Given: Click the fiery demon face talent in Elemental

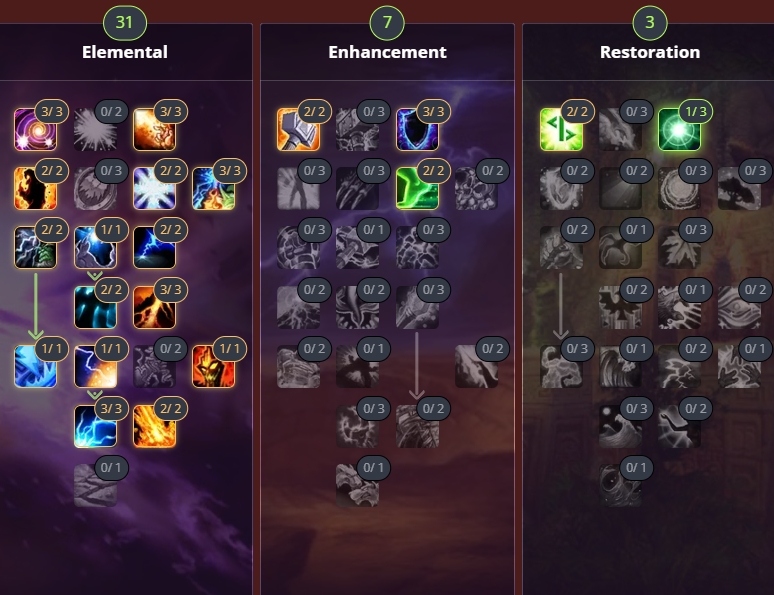Looking at the screenshot, I should point(214,366).
